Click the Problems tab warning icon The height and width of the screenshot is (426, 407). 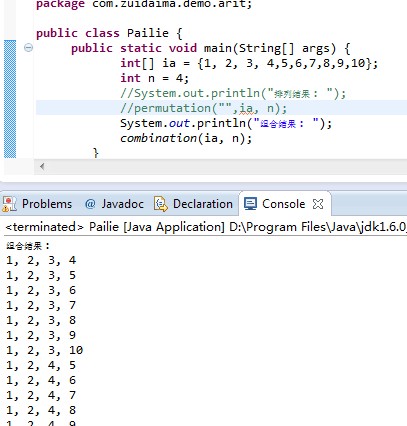click(x=9, y=204)
